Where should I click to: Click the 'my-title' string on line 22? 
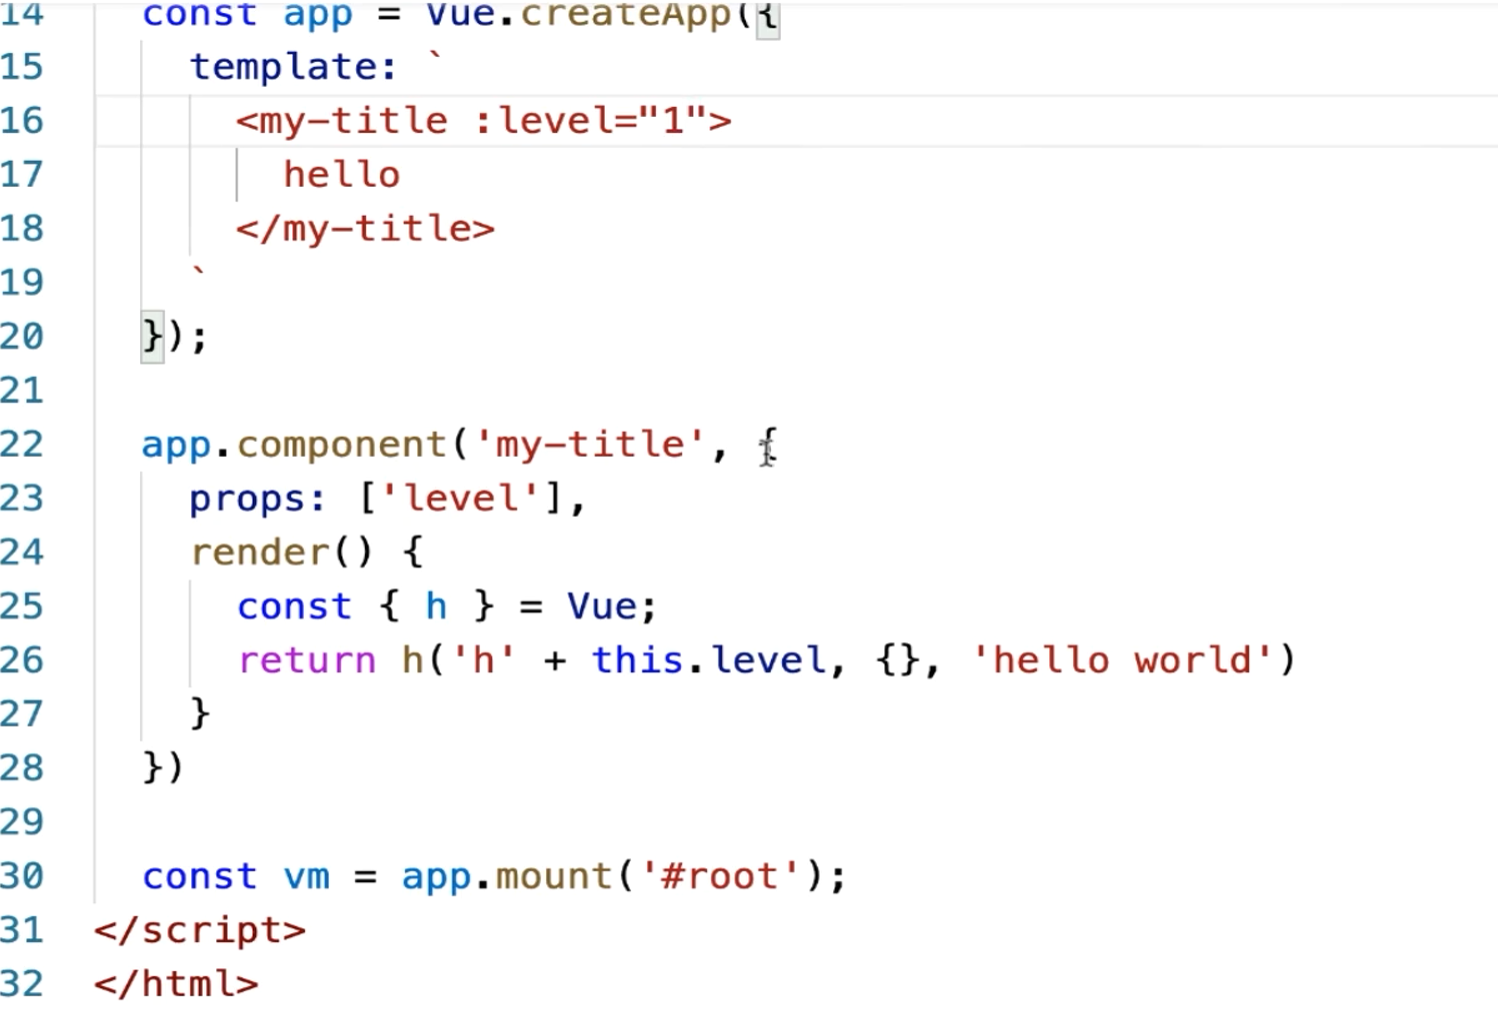tap(590, 444)
